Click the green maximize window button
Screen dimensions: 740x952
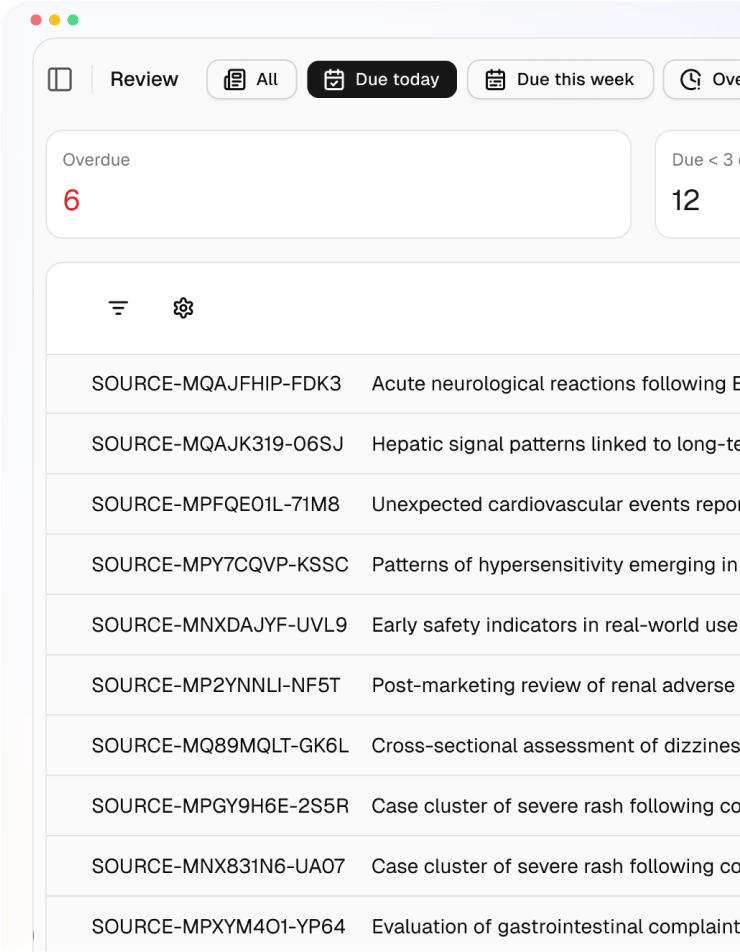tap(73, 20)
